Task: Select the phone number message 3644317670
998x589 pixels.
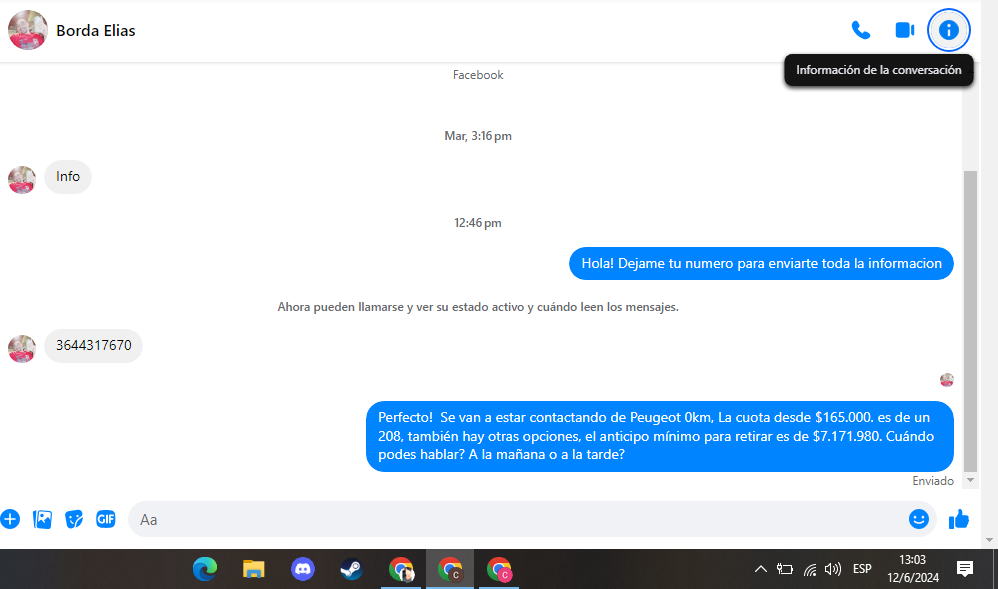Action: [94, 346]
